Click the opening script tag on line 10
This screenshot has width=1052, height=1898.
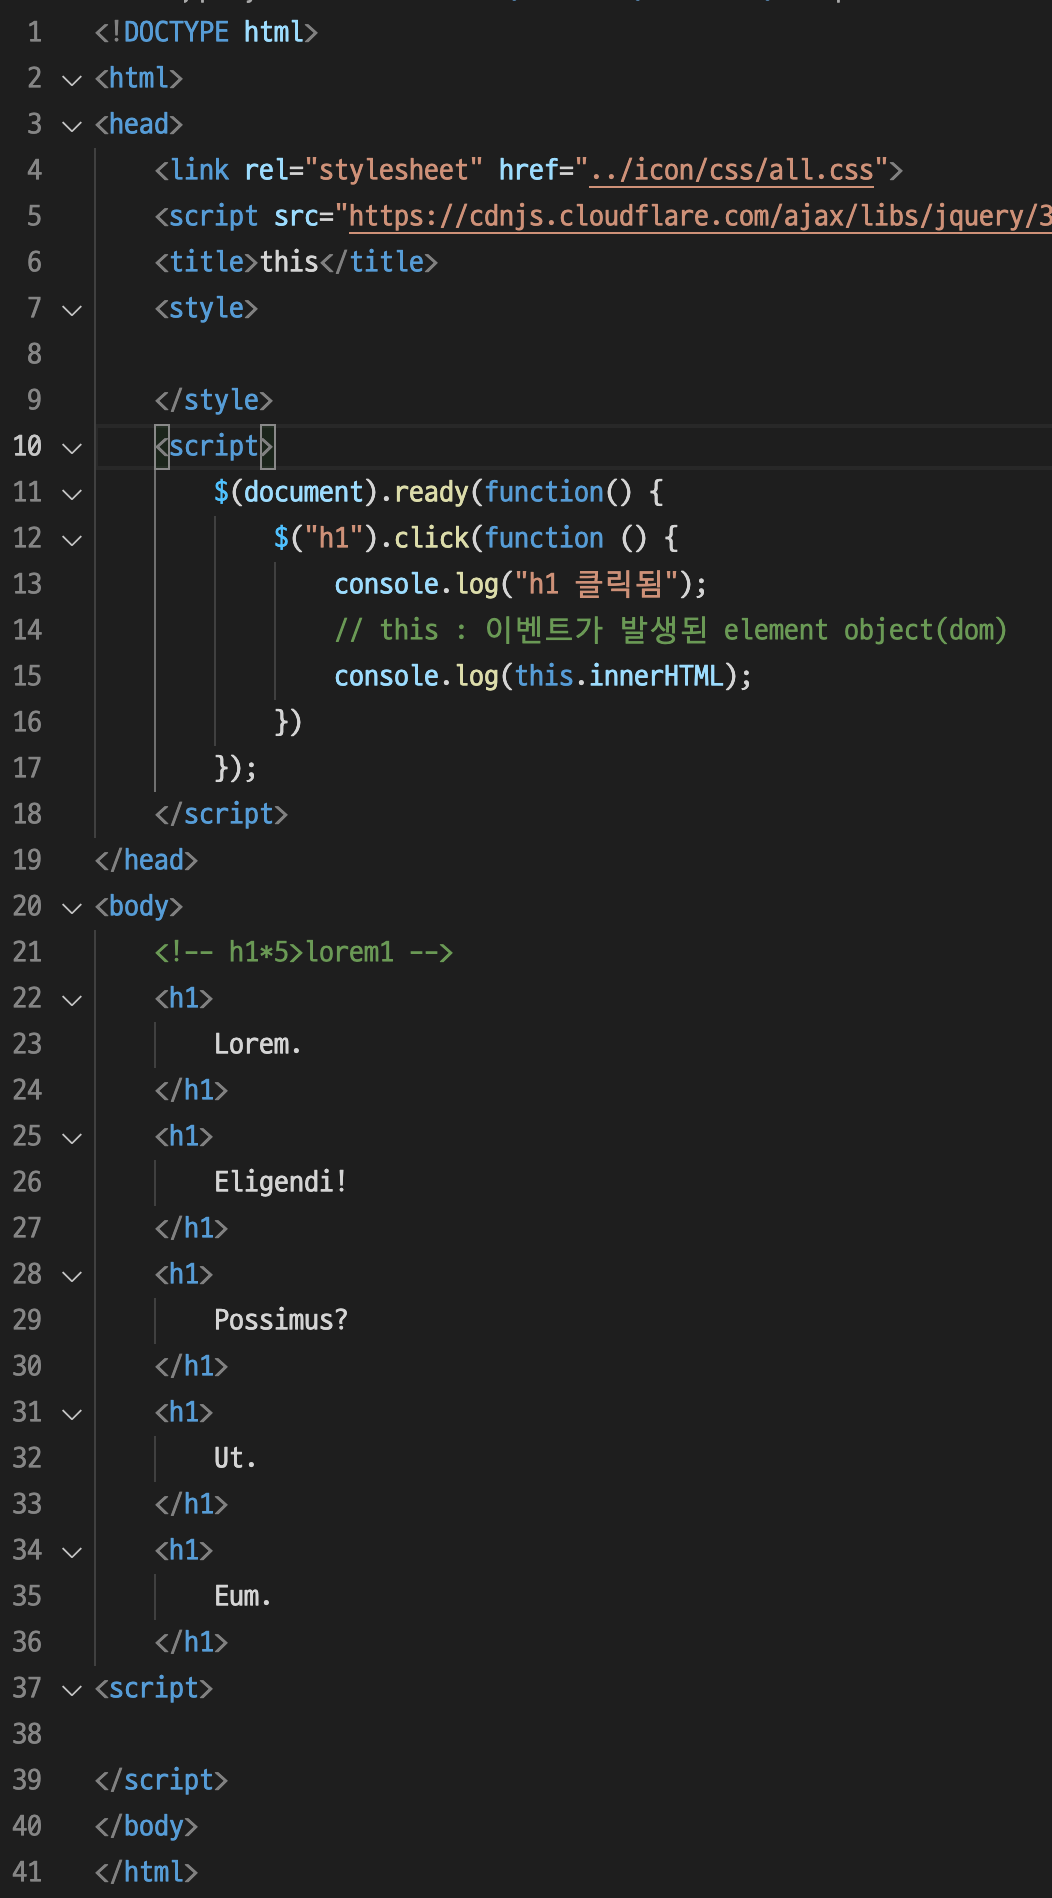214,446
